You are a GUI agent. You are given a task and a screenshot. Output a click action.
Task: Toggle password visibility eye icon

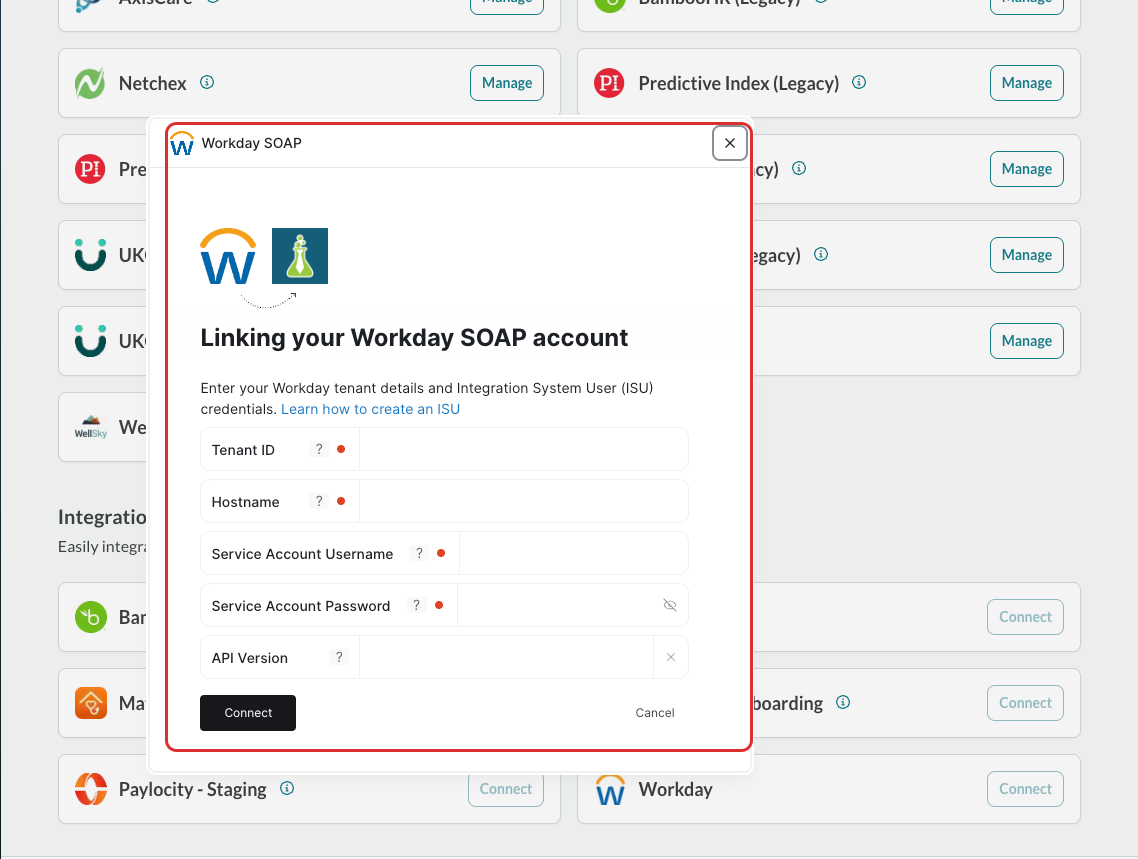670,605
